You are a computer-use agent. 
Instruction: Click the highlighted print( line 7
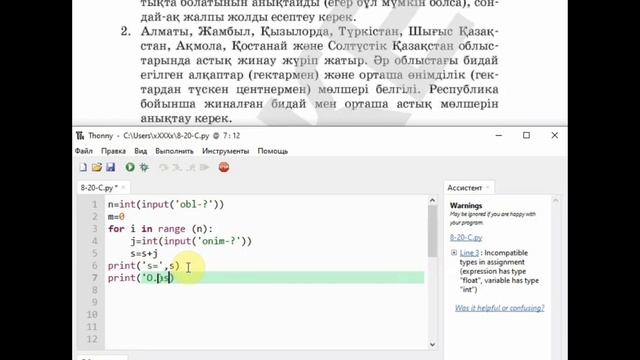(x=265, y=278)
